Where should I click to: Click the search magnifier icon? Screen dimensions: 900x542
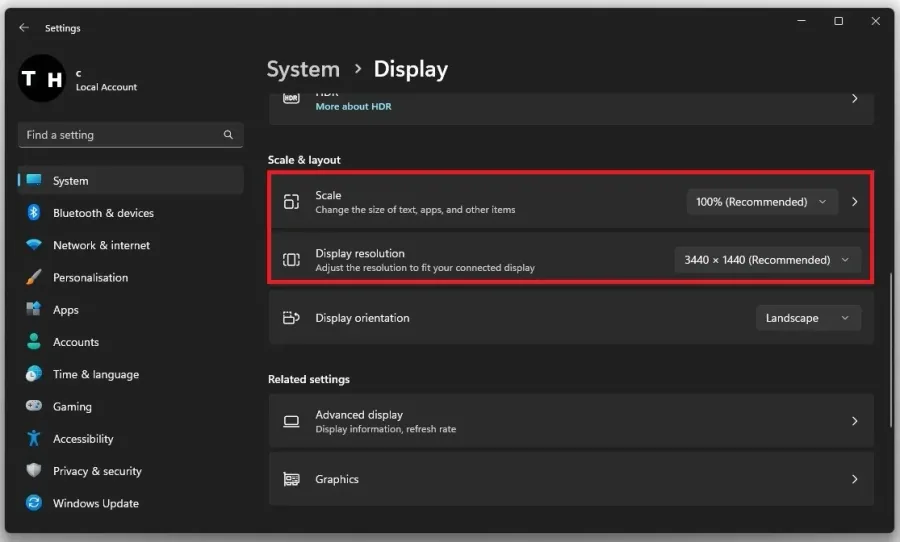point(228,135)
